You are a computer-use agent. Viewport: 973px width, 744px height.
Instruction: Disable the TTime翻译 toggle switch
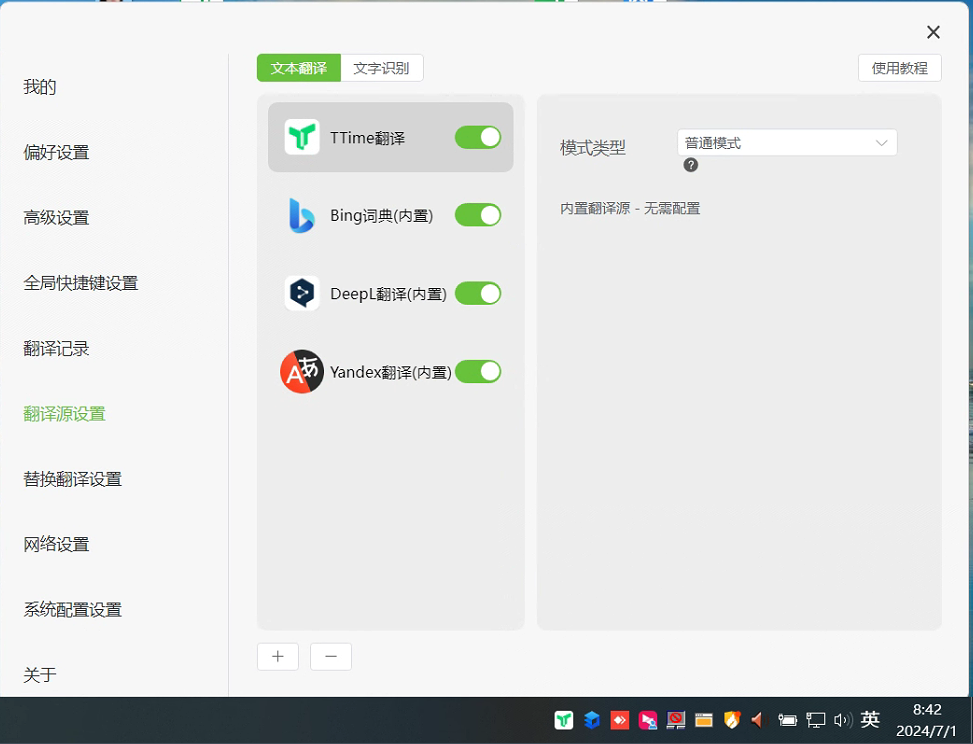pos(478,137)
